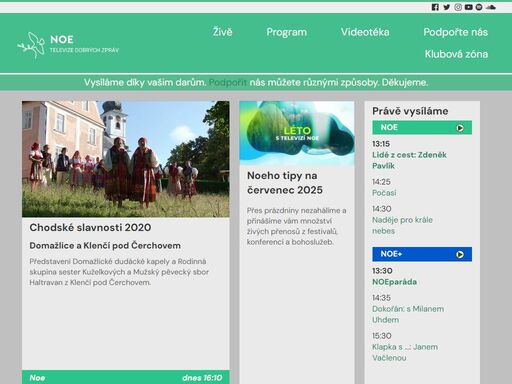
Task: Open the Instagram profile icon
Action: pyautogui.click(x=458, y=7)
